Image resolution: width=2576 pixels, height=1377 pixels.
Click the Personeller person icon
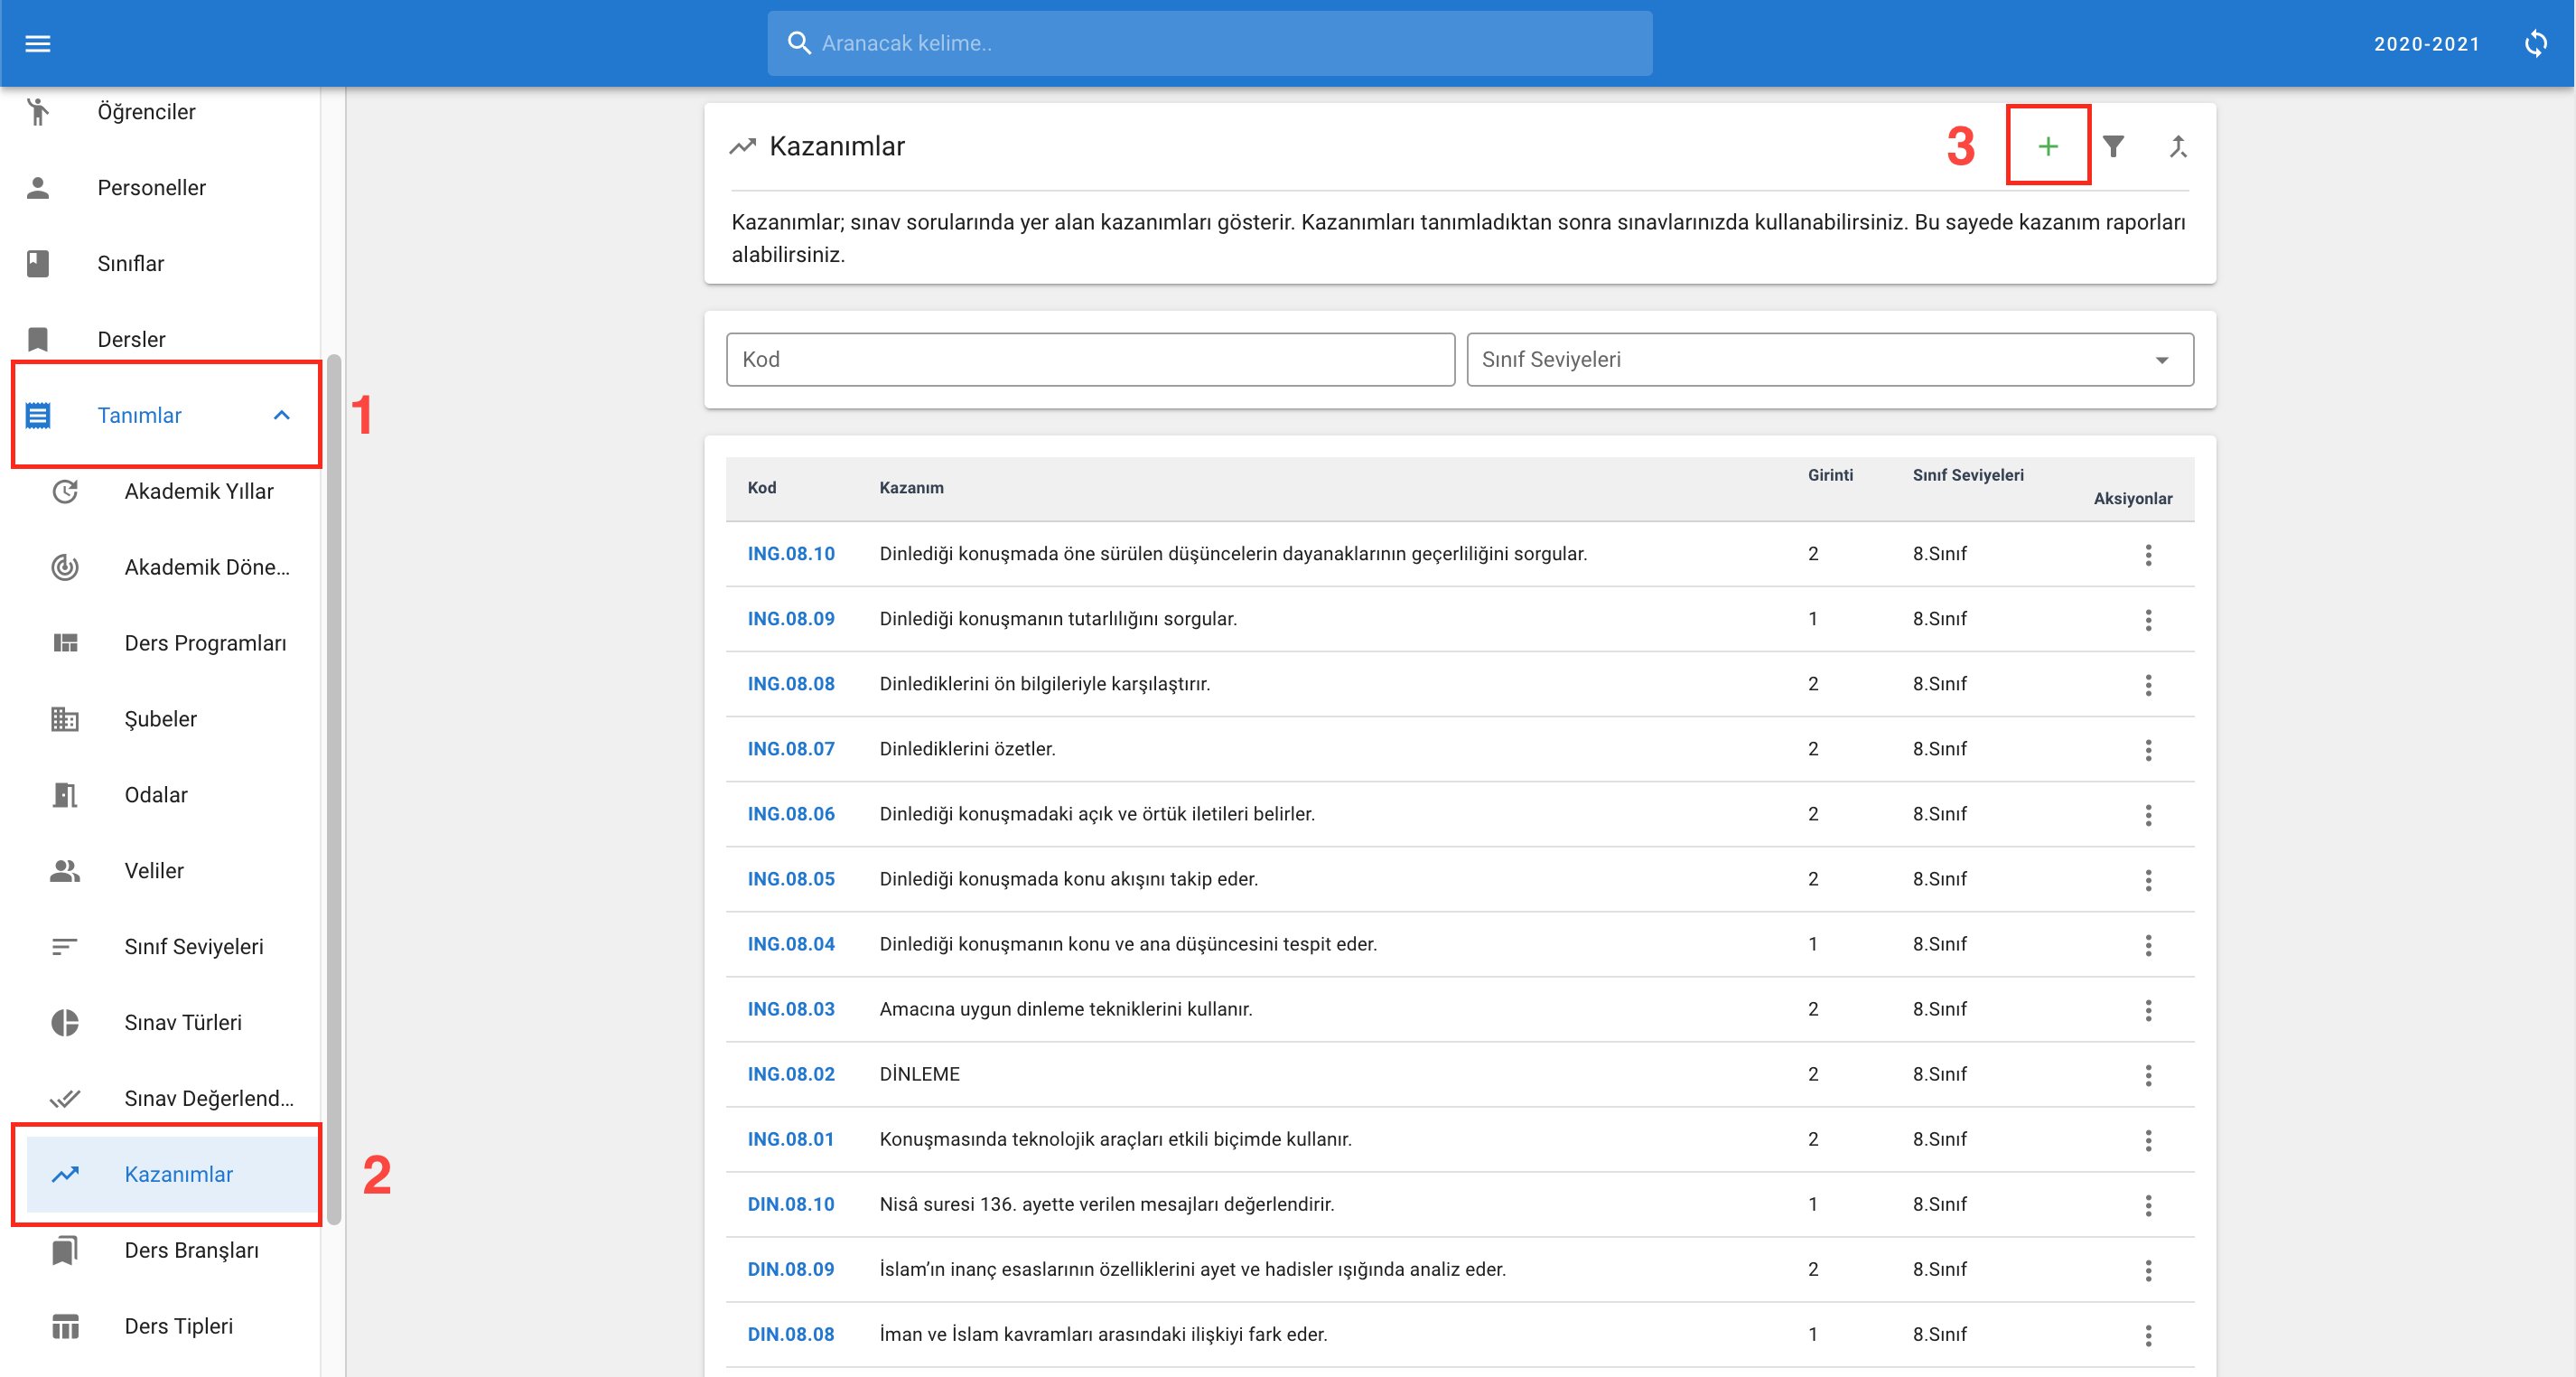click(38, 187)
